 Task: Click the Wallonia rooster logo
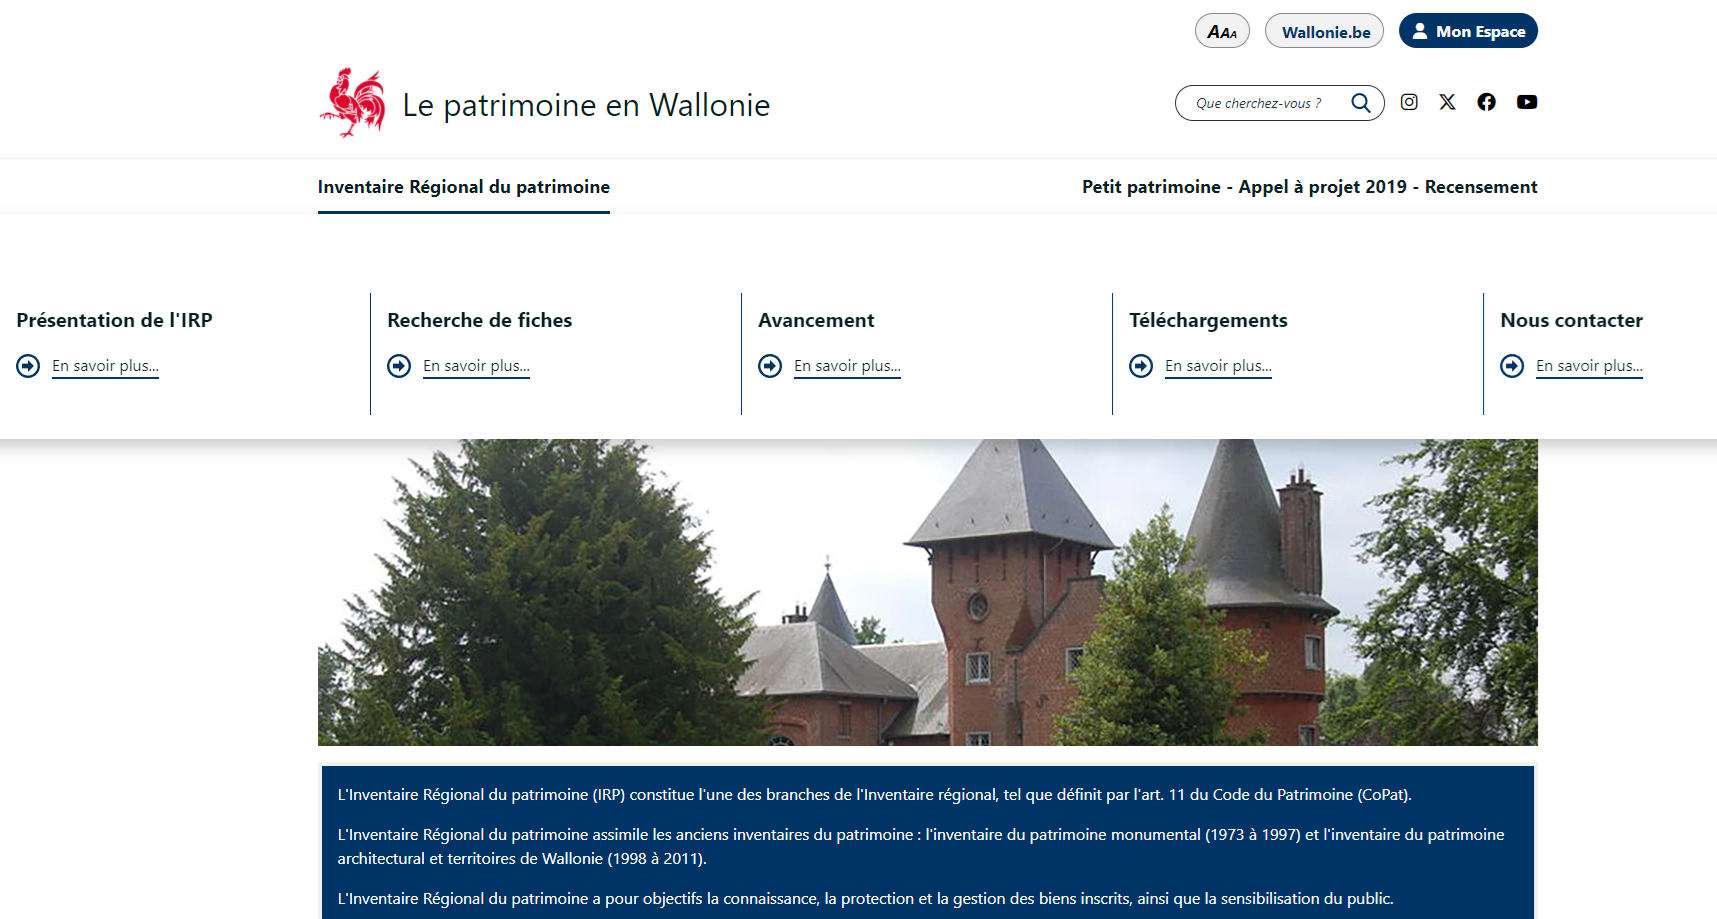point(353,103)
